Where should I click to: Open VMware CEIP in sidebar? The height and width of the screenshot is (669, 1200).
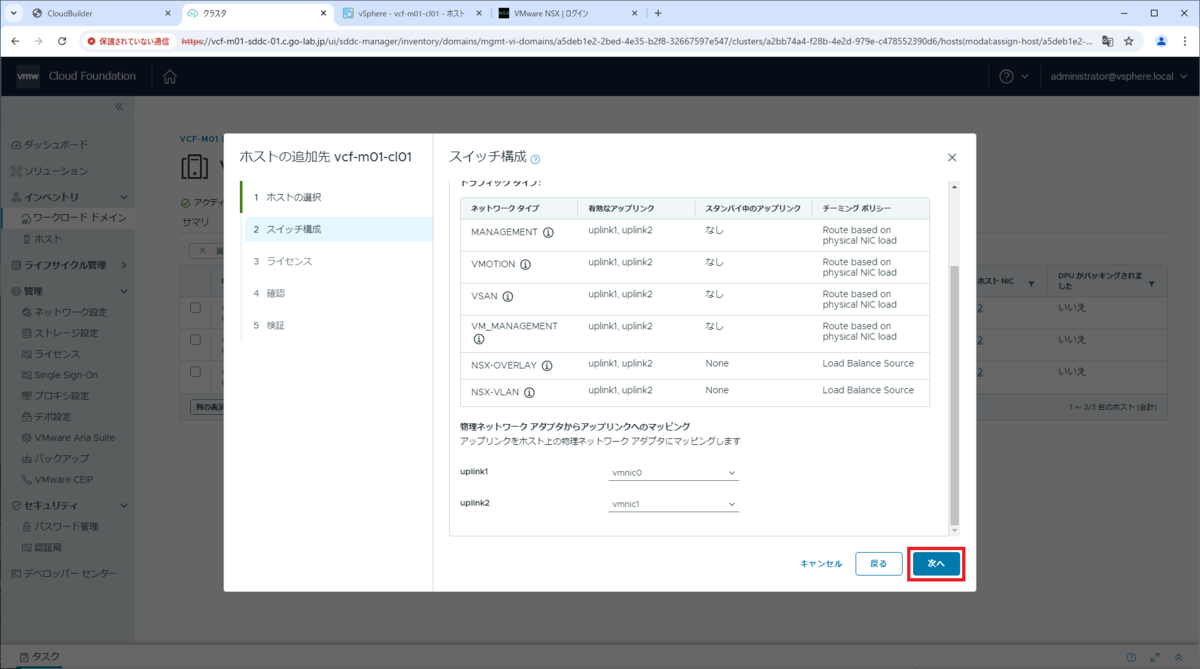pos(64,480)
